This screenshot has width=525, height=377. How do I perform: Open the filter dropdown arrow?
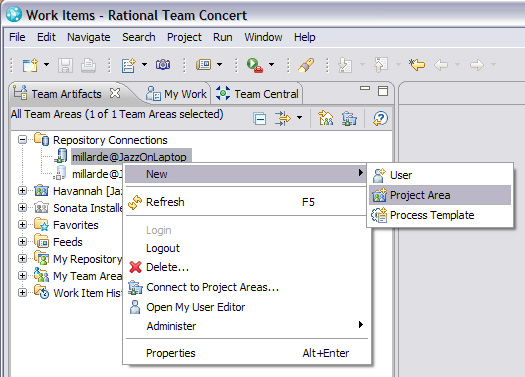(x=299, y=118)
